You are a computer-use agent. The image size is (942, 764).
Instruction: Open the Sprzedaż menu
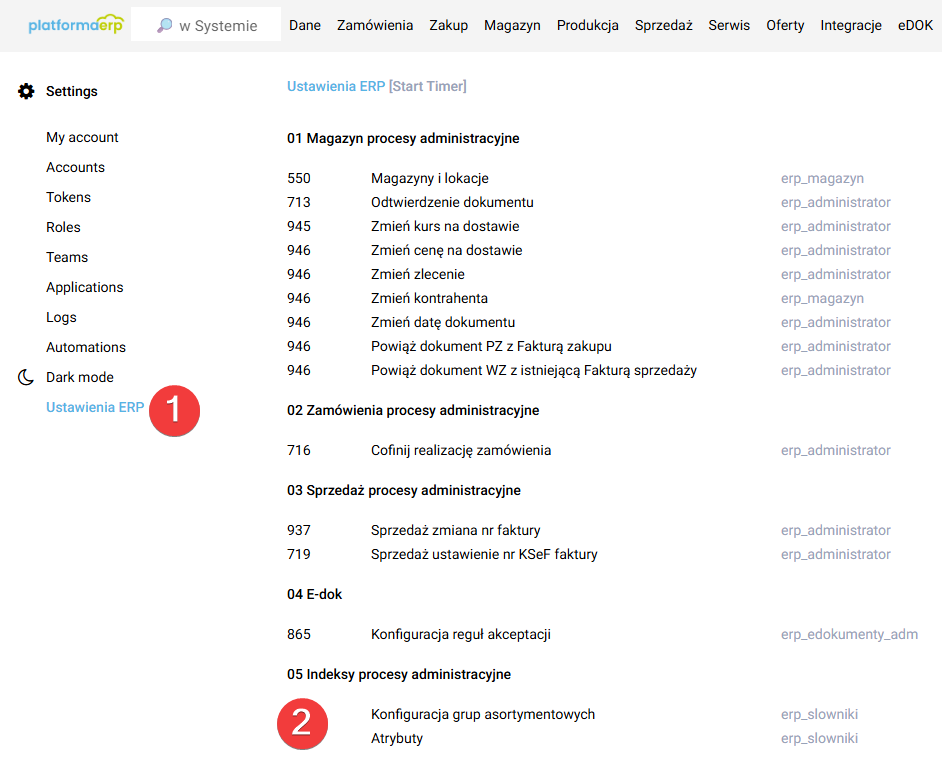click(x=663, y=25)
